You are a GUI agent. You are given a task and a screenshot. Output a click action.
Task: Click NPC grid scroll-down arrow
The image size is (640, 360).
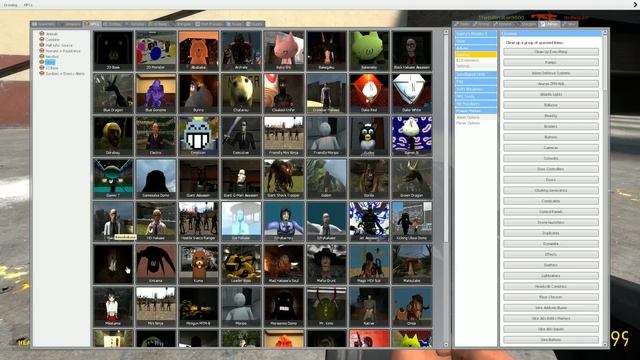[x=446, y=344]
